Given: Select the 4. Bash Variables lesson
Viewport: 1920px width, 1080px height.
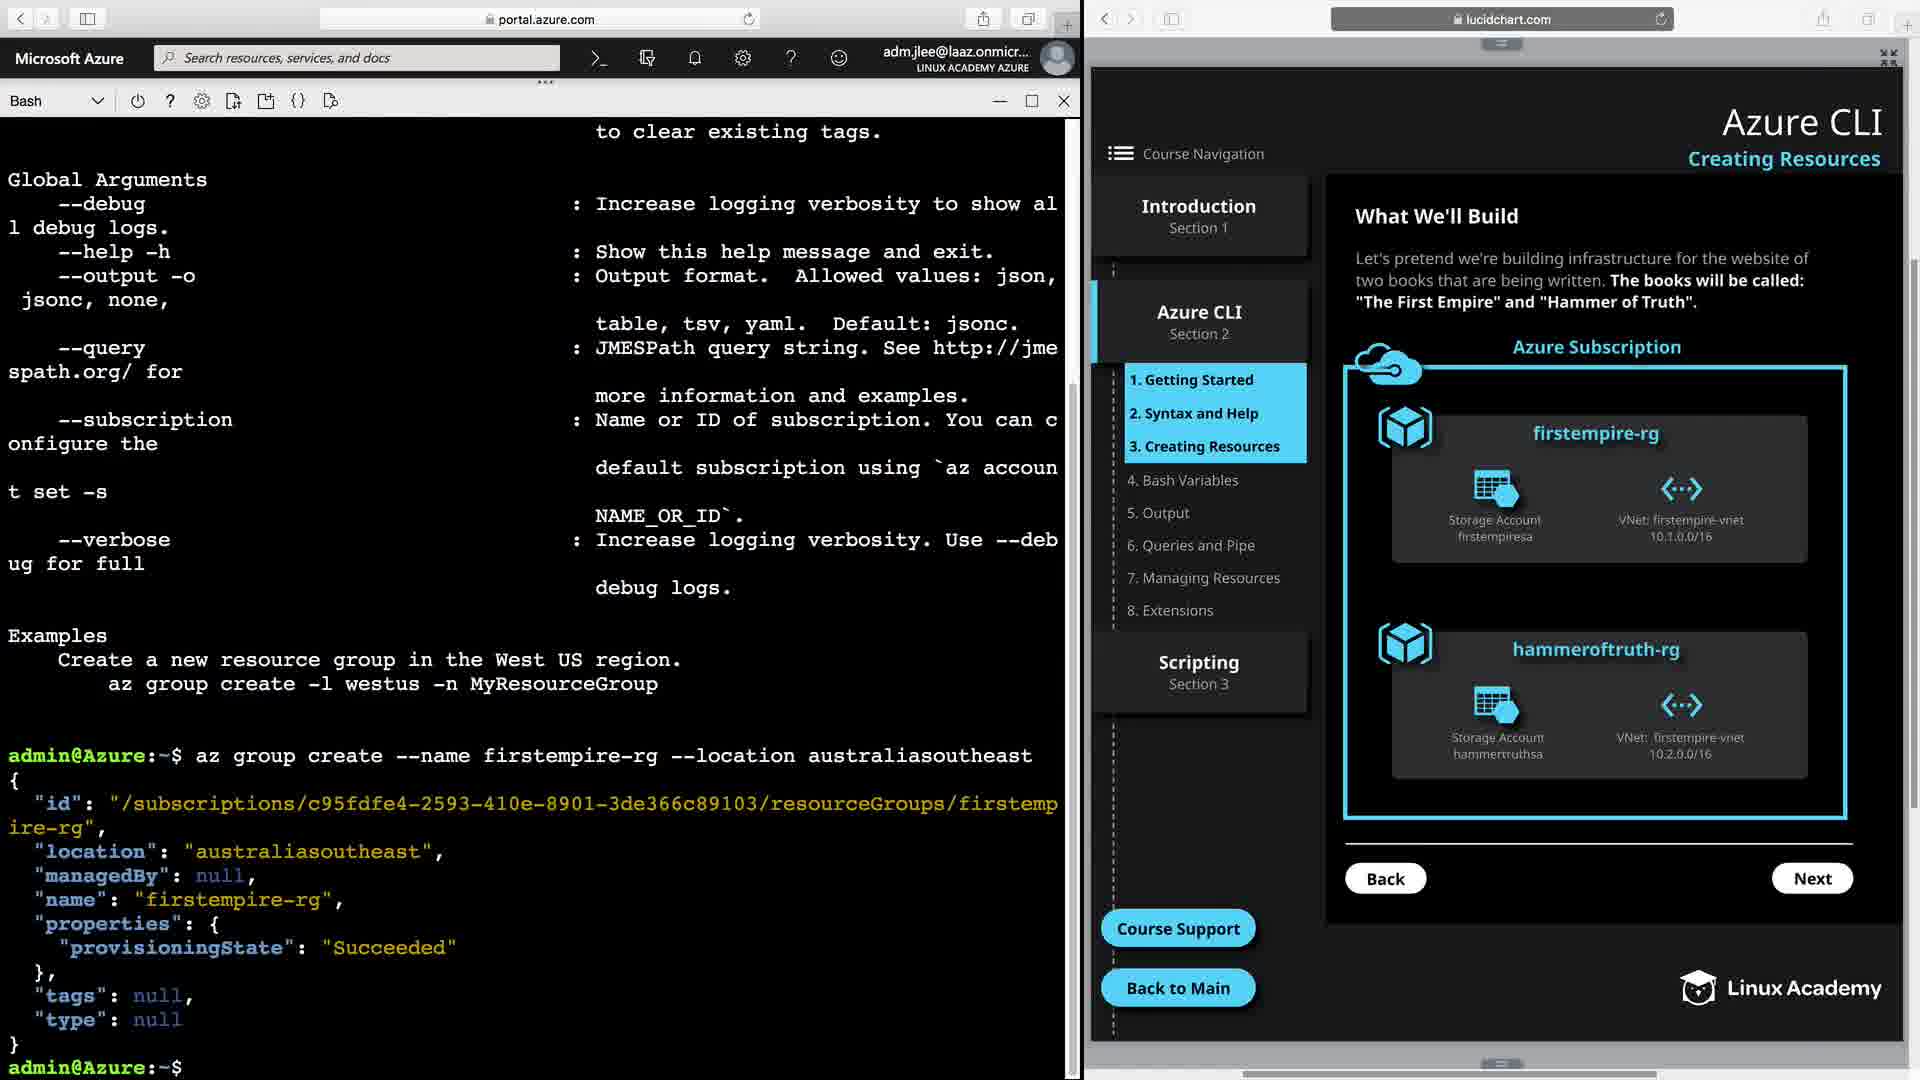Looking at the screenshot, I should 1182,480.
